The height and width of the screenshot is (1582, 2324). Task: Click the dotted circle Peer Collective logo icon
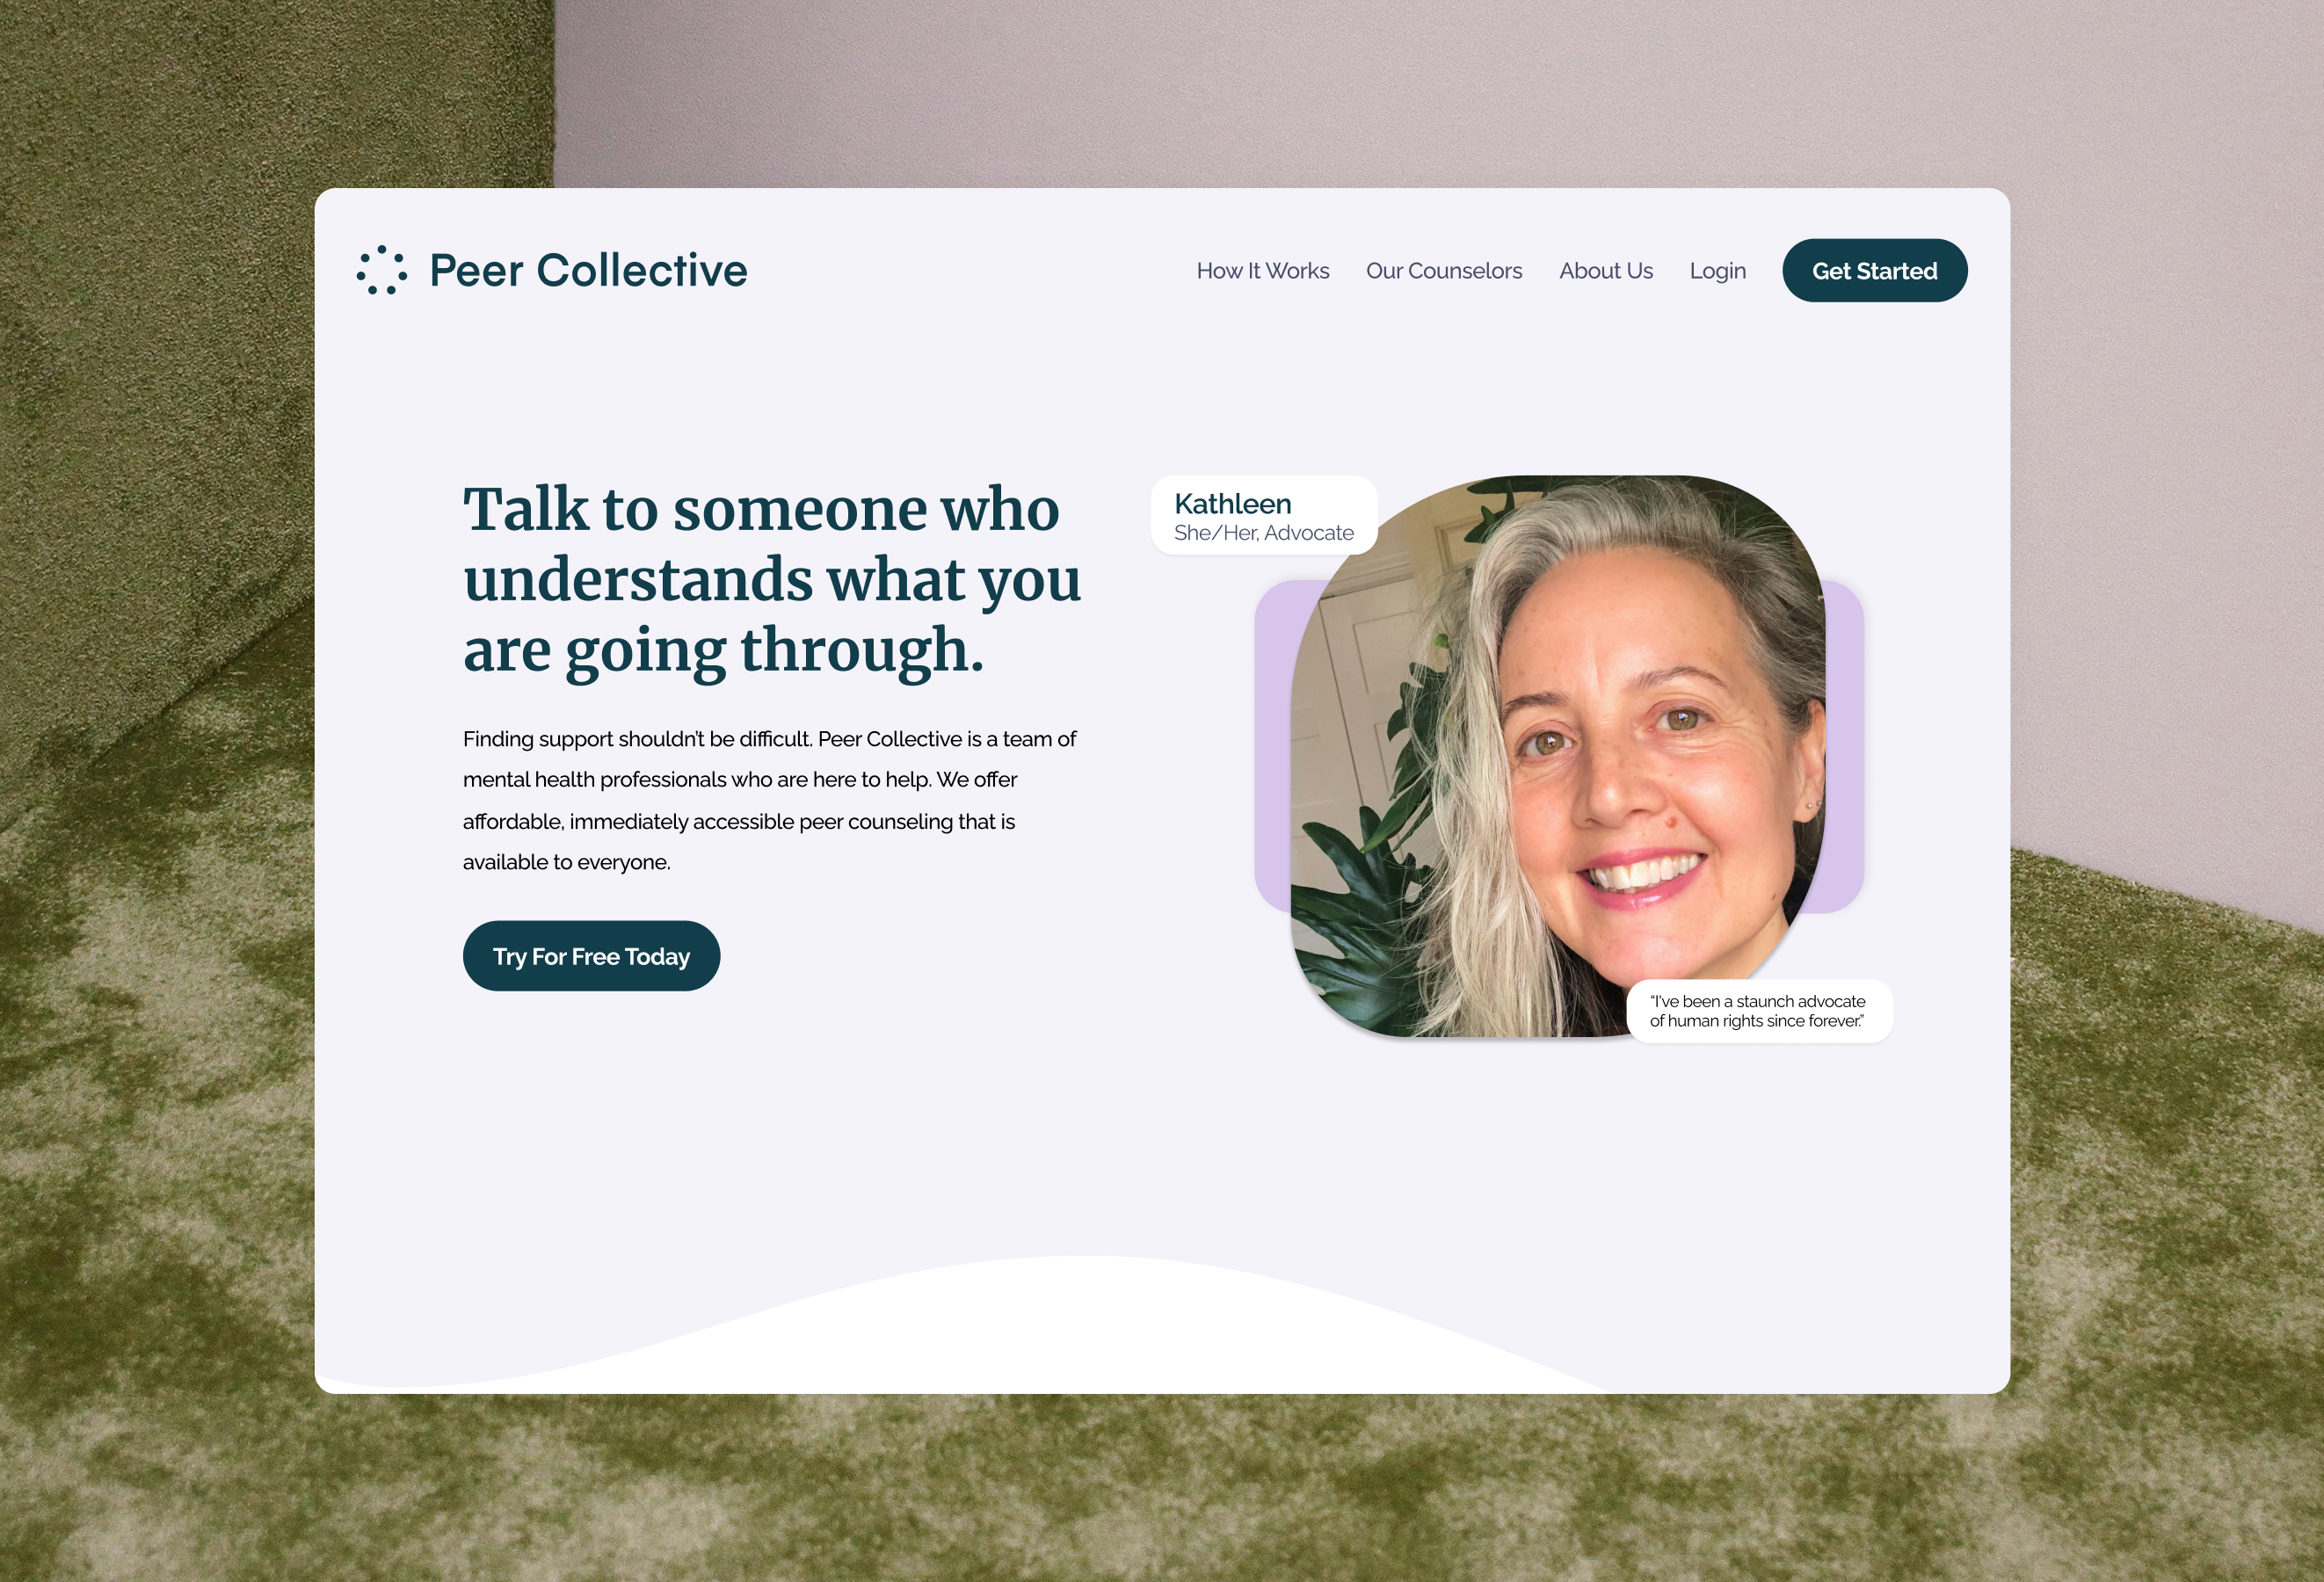pyautogui.click(x=382, y=270)
